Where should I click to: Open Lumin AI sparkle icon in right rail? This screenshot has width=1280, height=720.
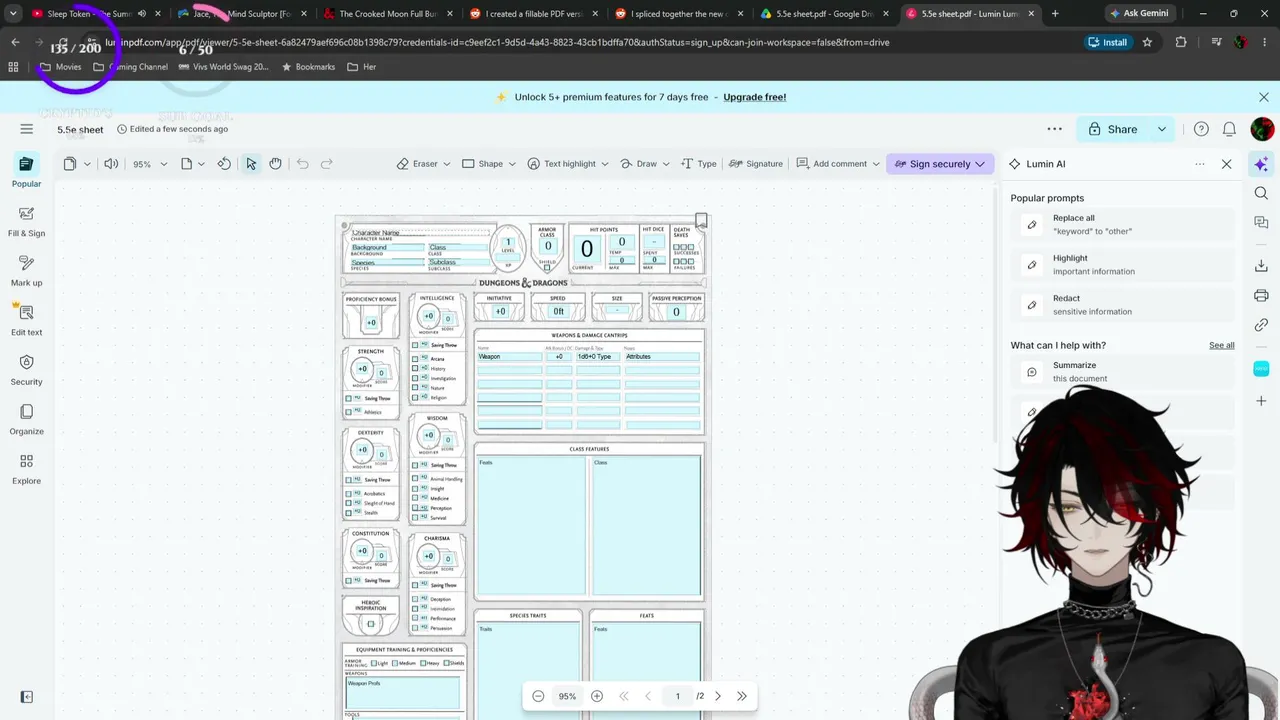coord(1261,164)
